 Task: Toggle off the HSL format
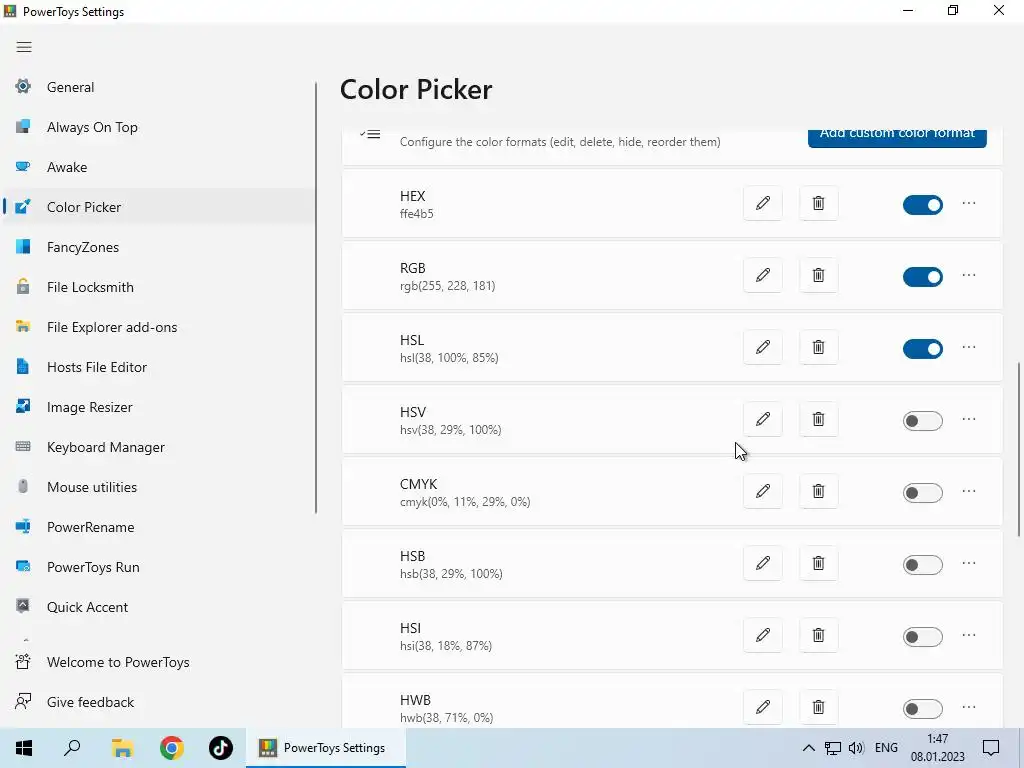click(923, 349)
